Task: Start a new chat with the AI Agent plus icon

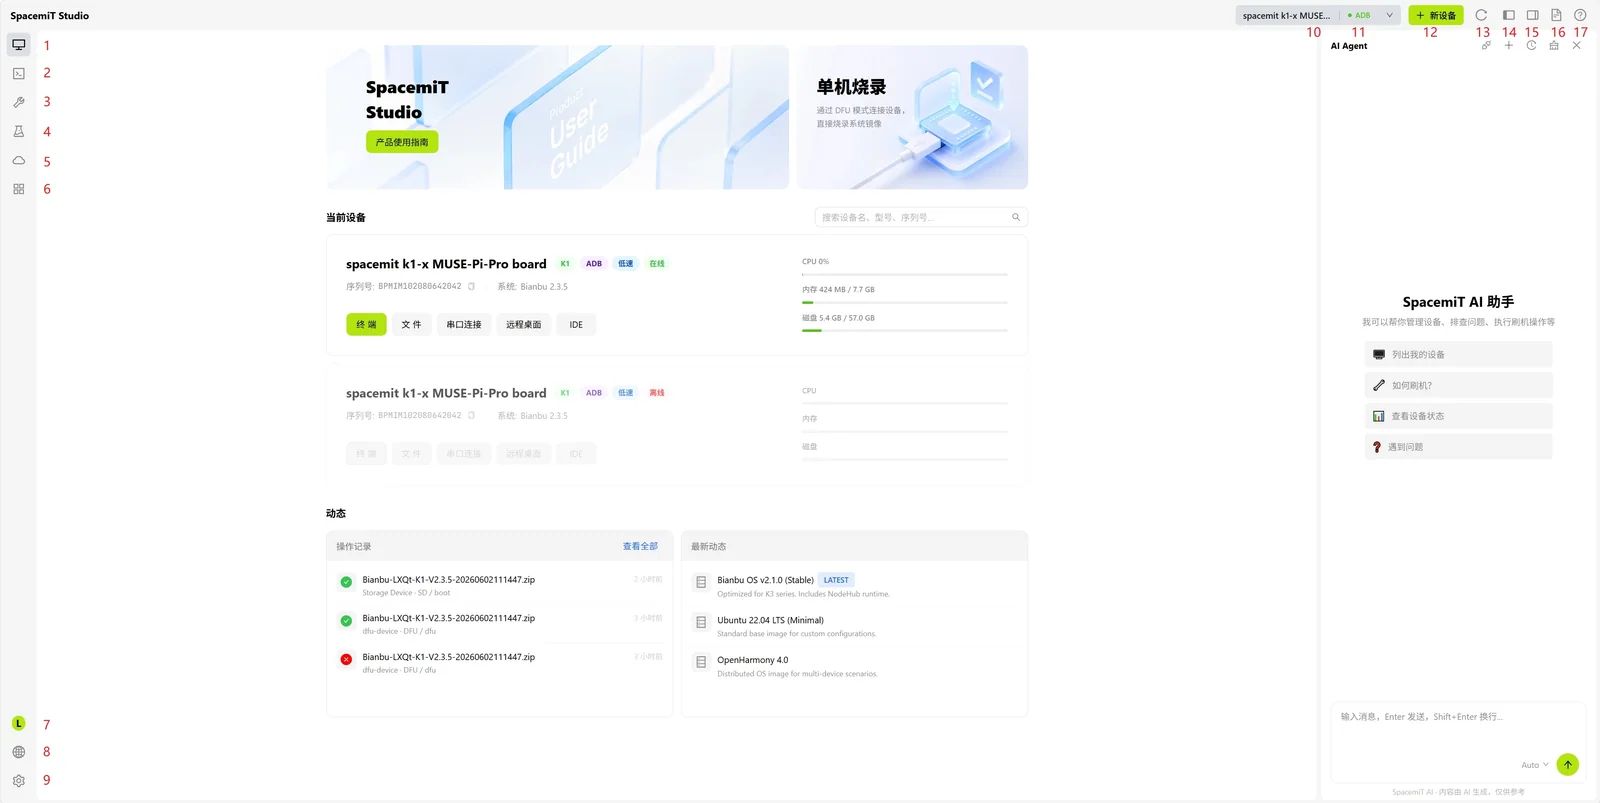Action: coord(1509,45)
